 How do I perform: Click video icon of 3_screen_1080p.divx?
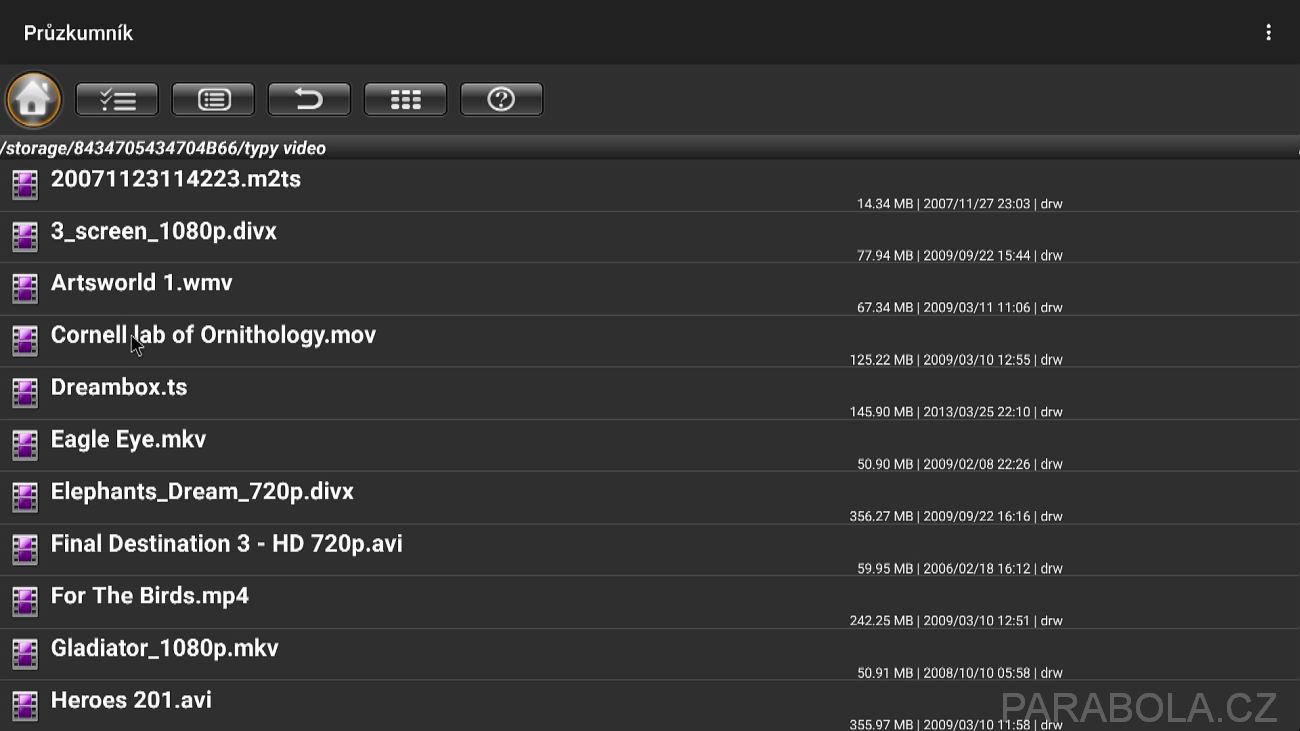(25, 237)
